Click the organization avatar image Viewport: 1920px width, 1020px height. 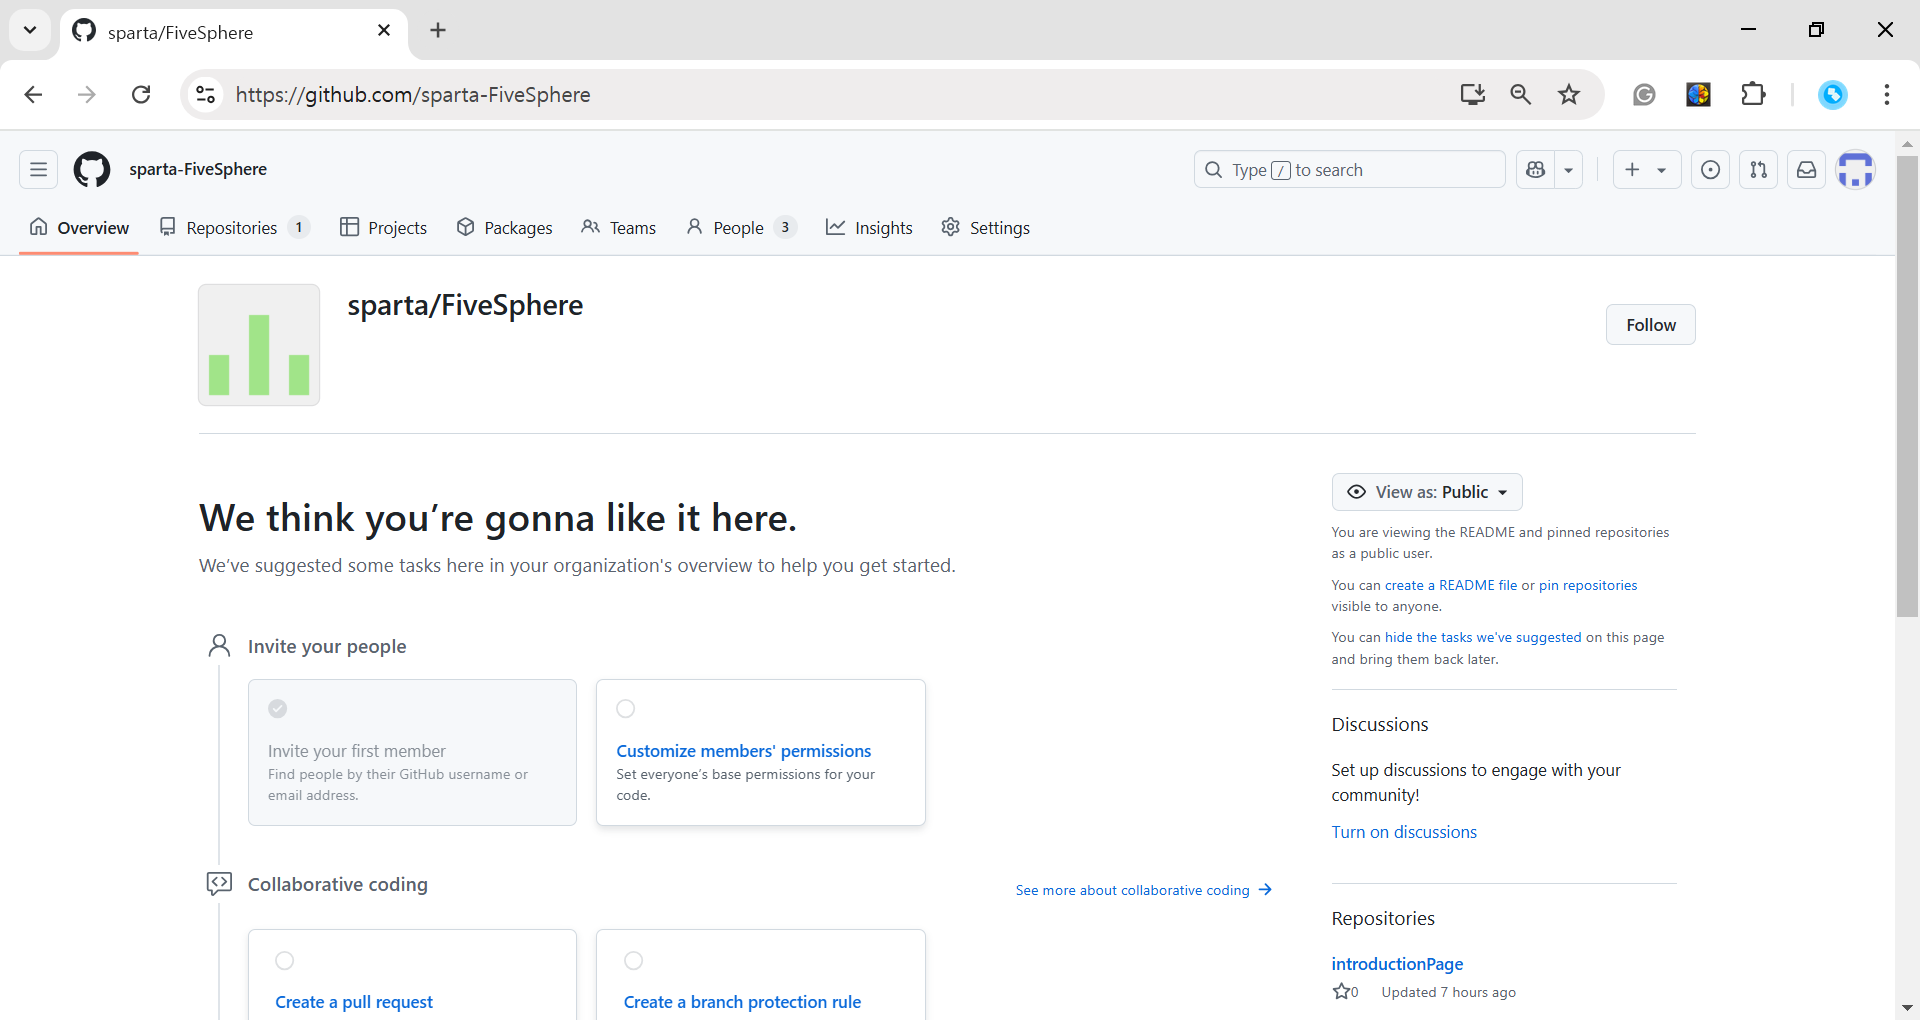[259, 345]
